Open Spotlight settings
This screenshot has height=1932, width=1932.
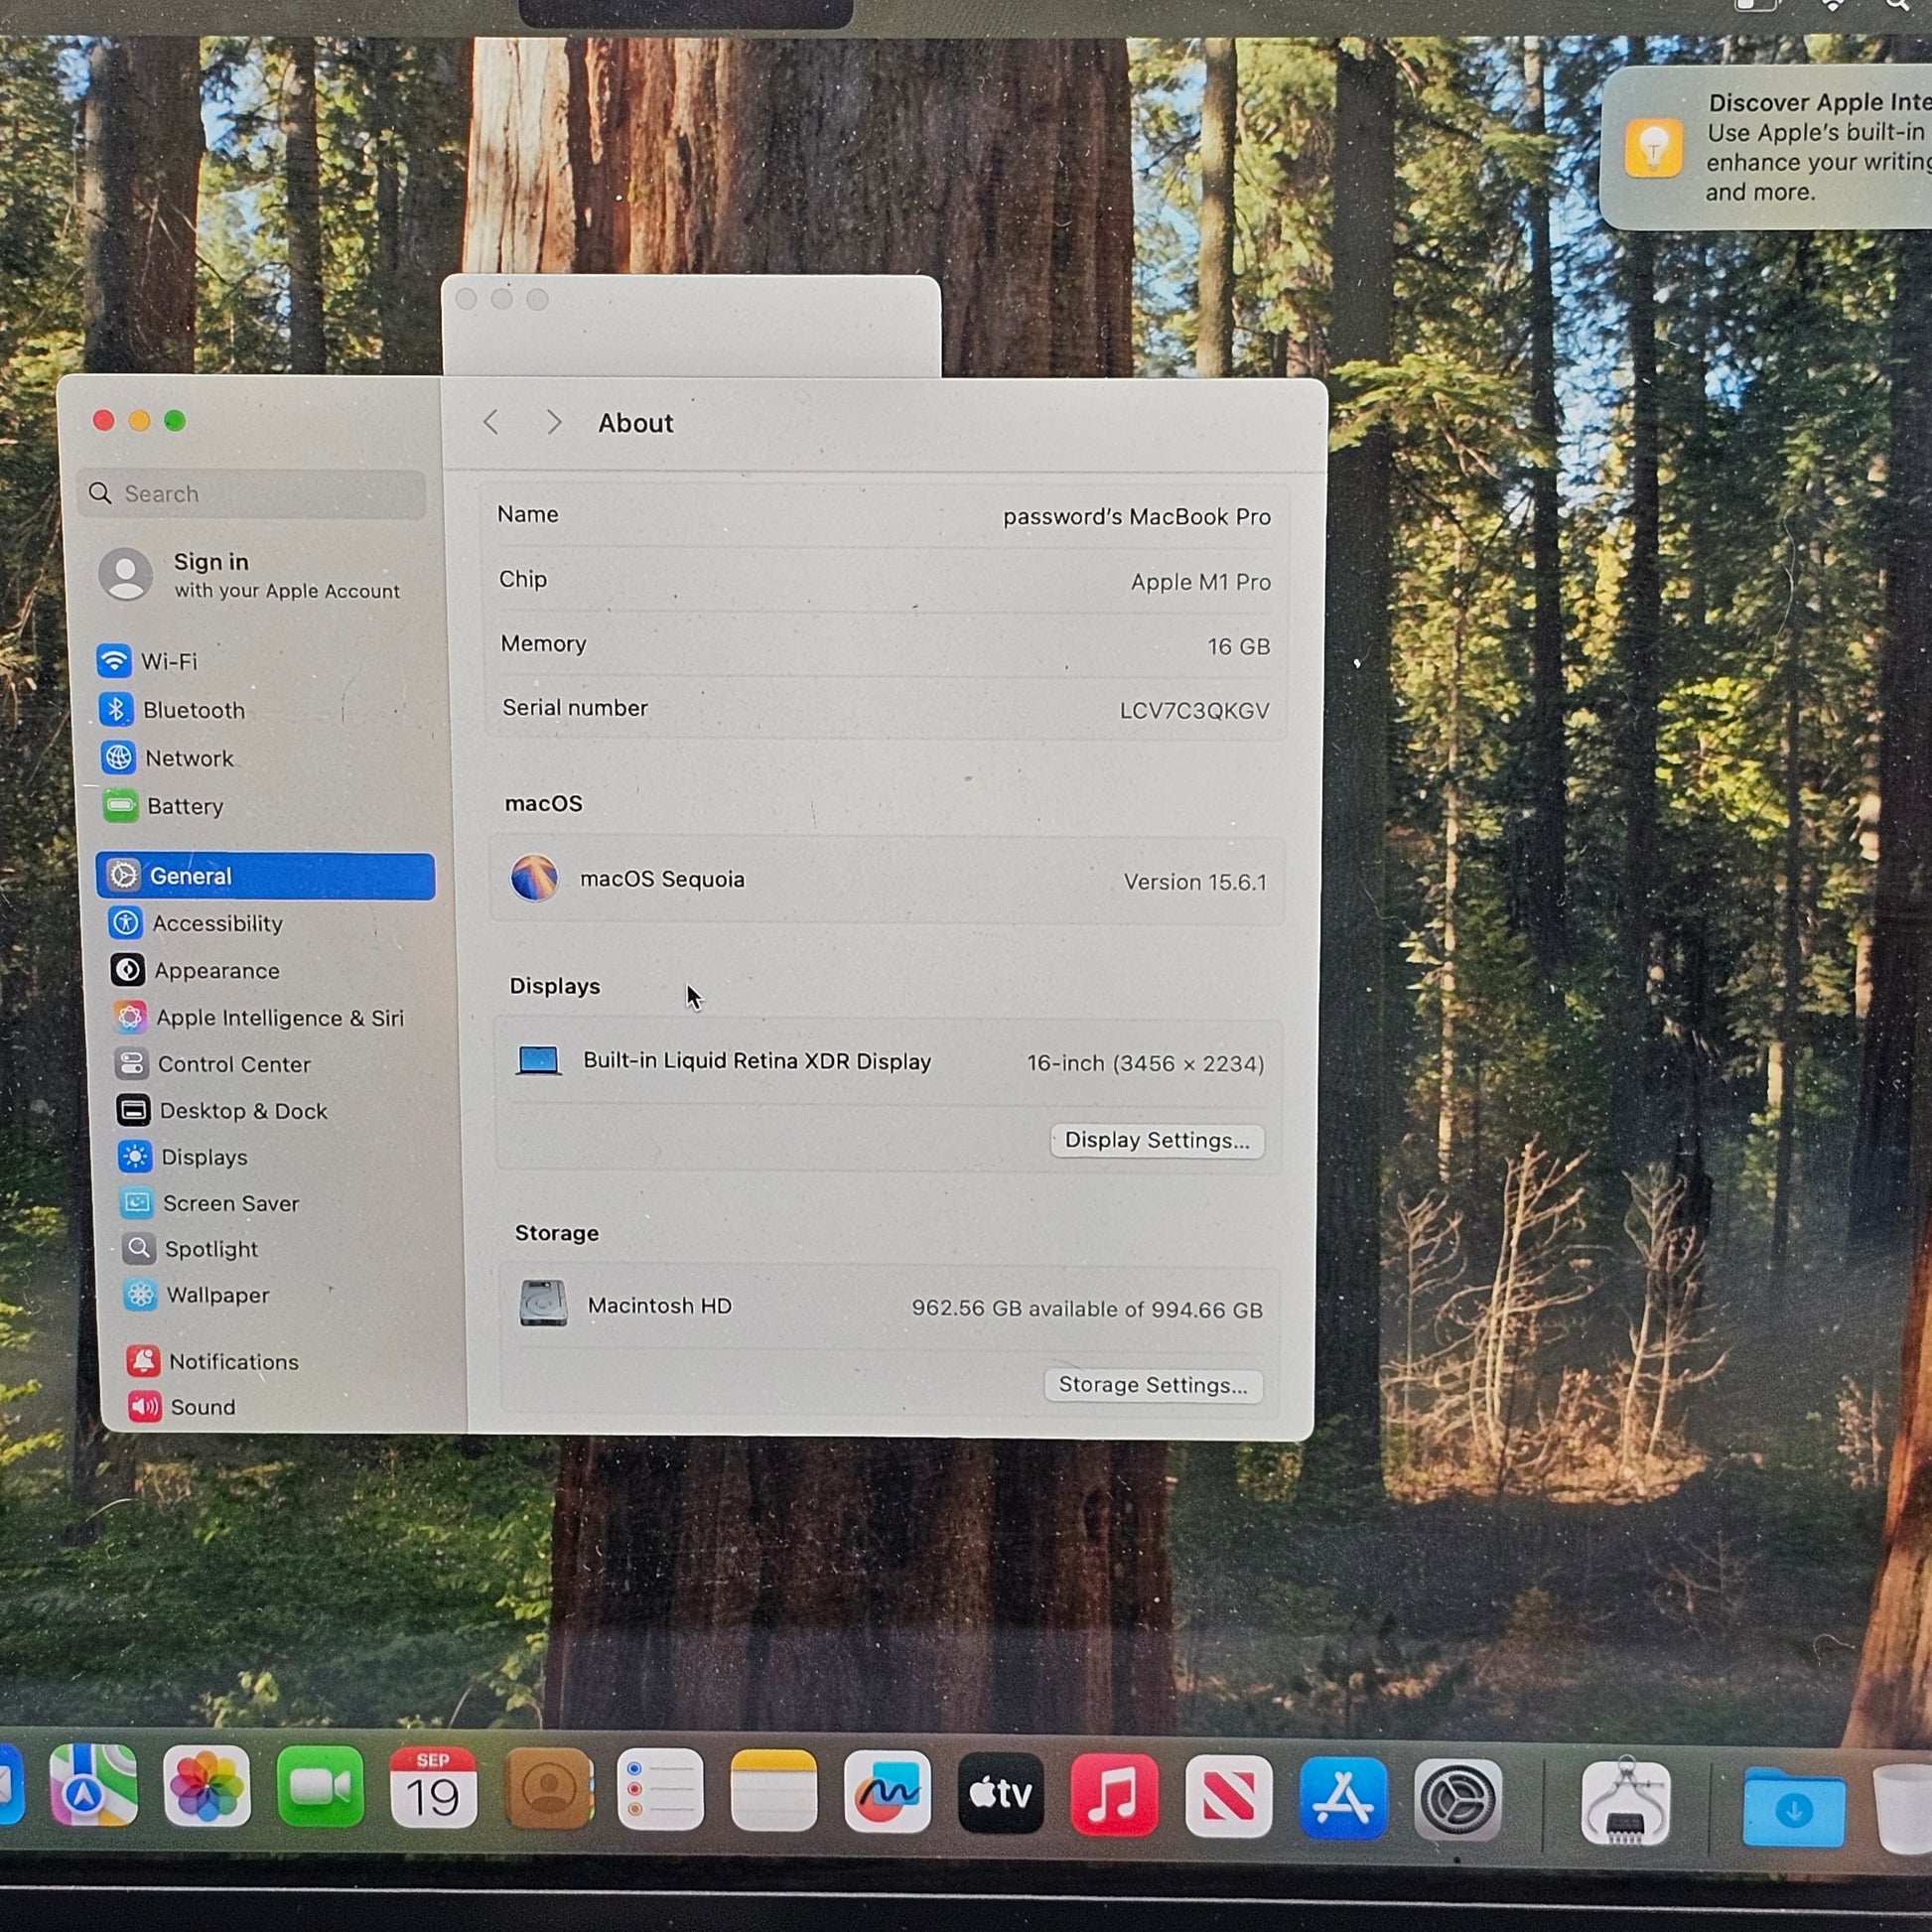(191, 1249)
